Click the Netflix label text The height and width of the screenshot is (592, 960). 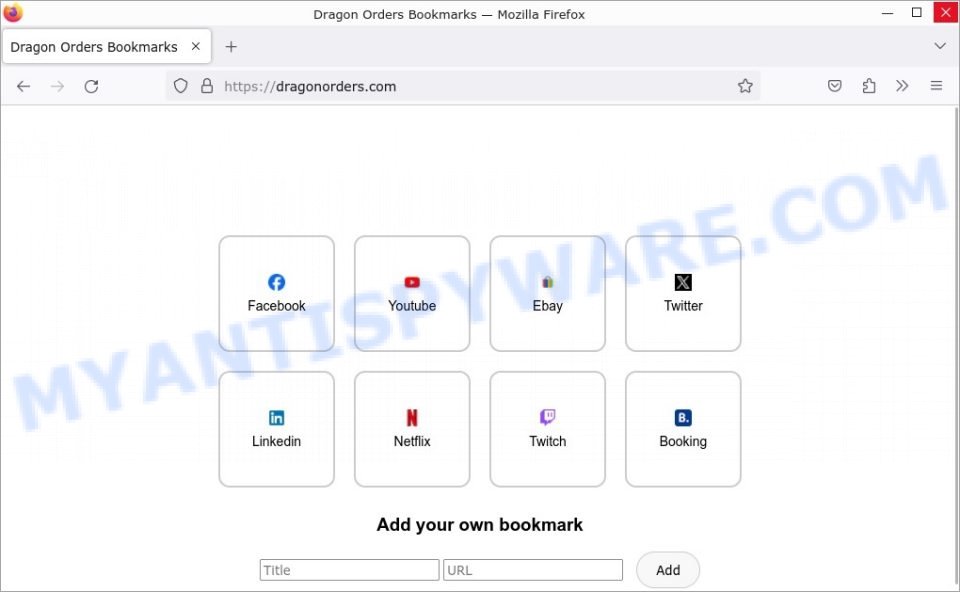(x=412, y=441)
